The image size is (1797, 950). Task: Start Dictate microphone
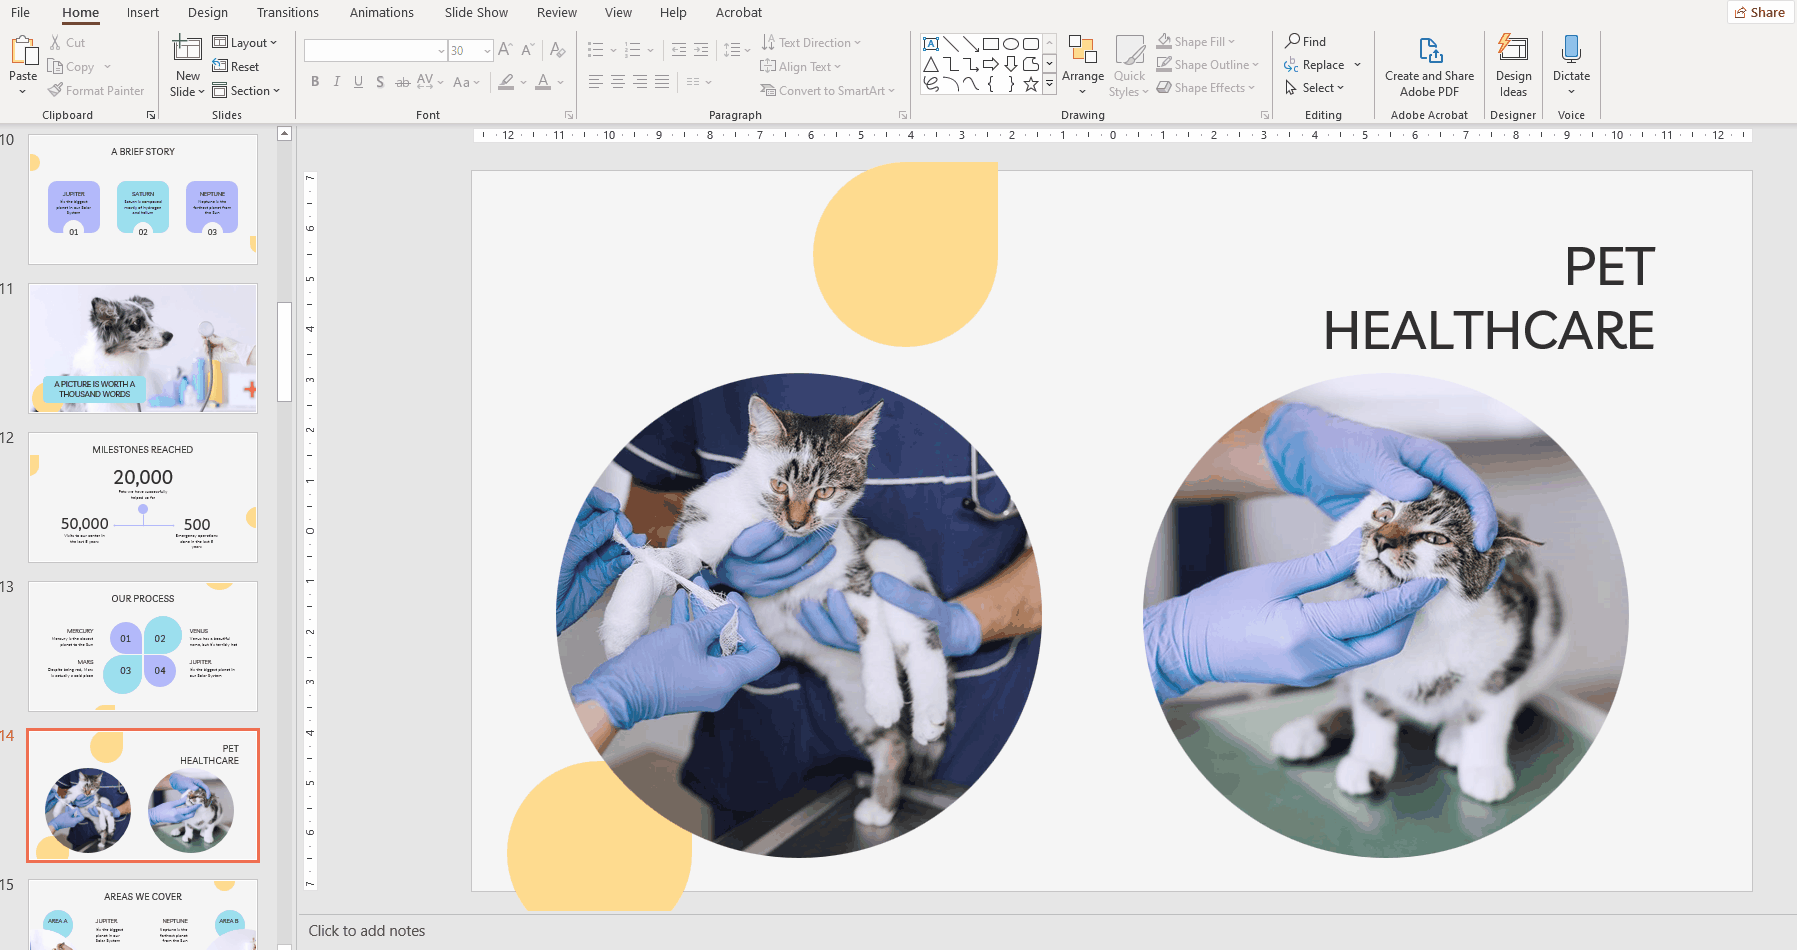point(1570,51)
